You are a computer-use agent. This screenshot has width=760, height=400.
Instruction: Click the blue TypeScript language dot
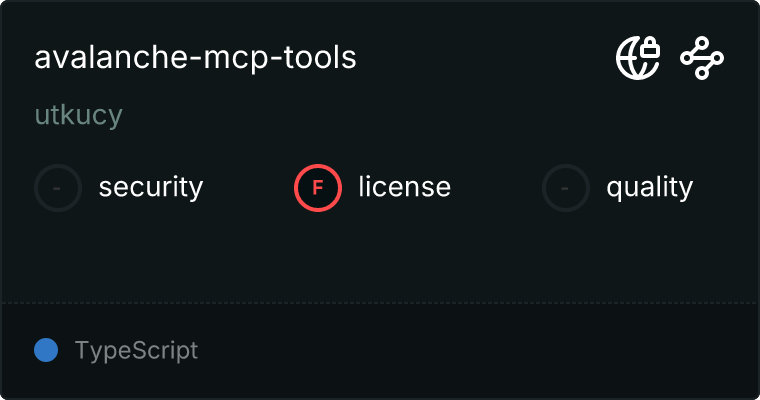point(46,350)
